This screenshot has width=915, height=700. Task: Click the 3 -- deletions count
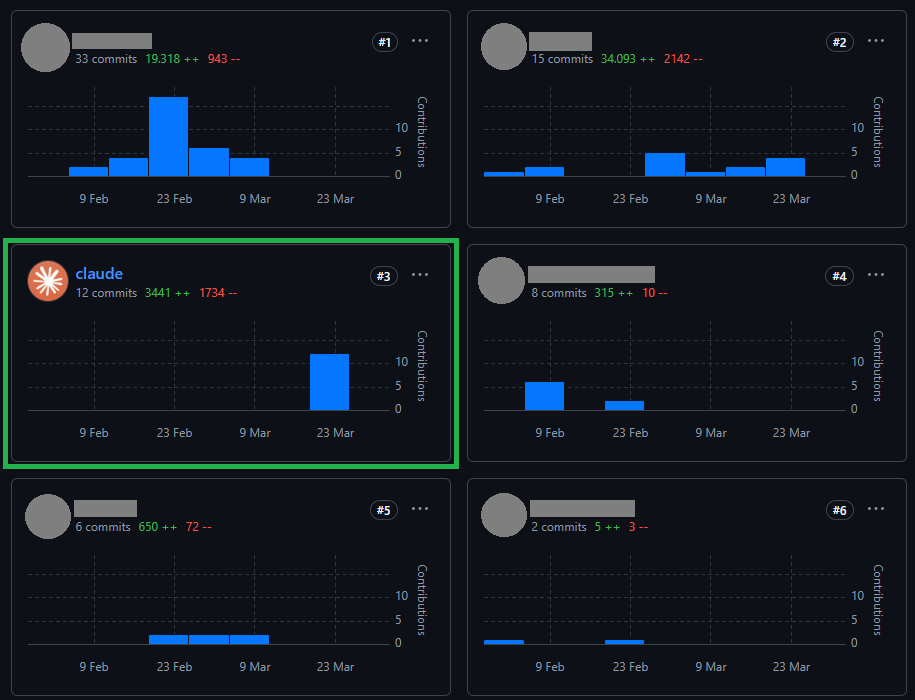(638, 527)
